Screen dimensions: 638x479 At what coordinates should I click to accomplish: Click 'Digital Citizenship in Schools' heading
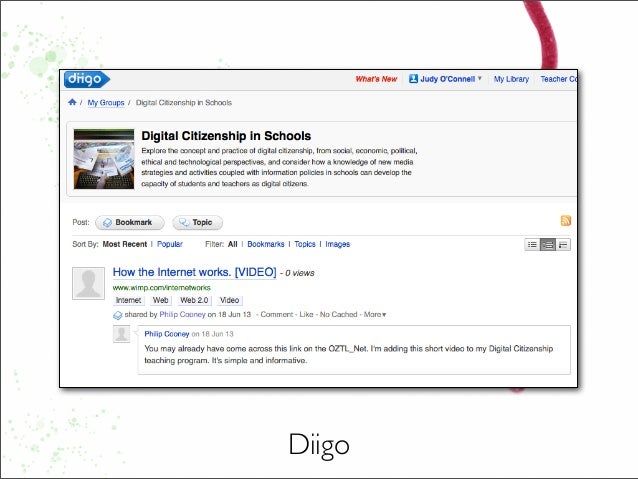coord(226,136)
